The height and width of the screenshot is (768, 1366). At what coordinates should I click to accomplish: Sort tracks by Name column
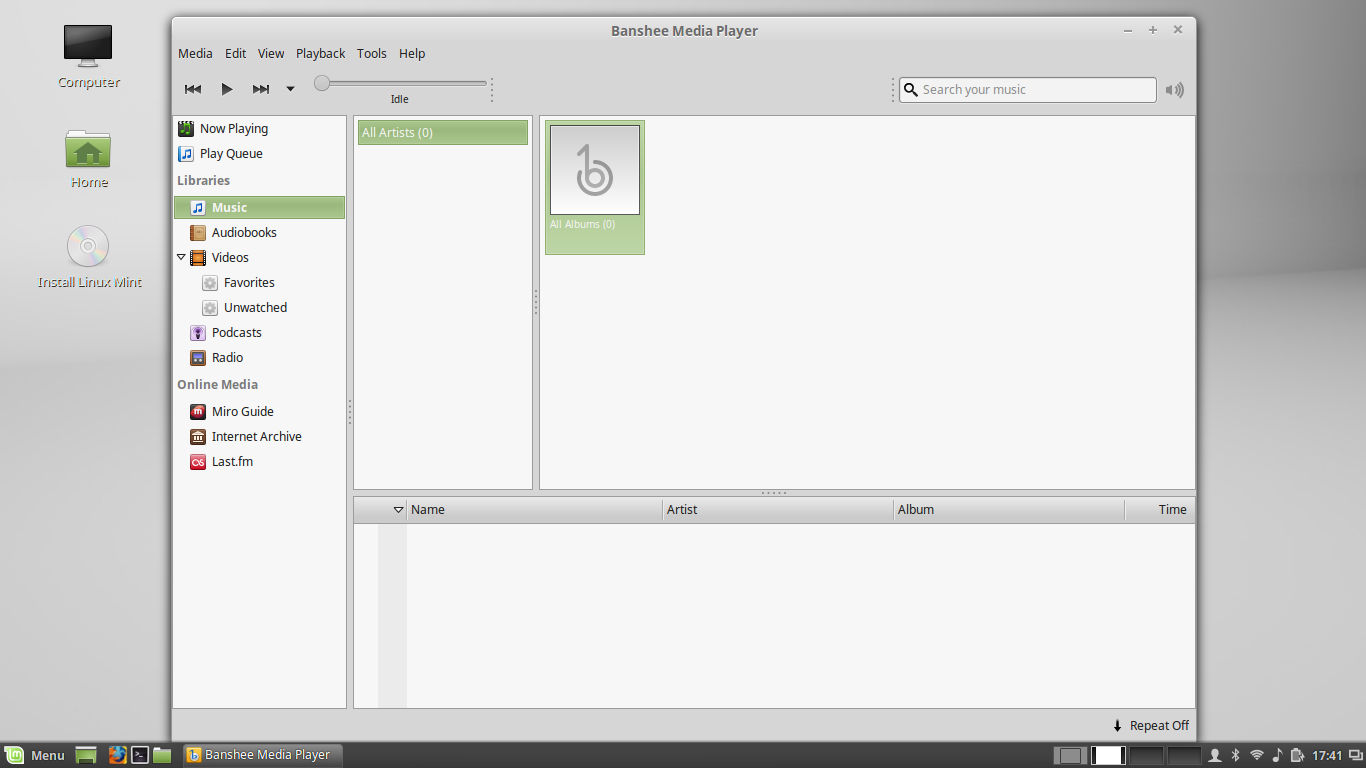click(534, 510)
